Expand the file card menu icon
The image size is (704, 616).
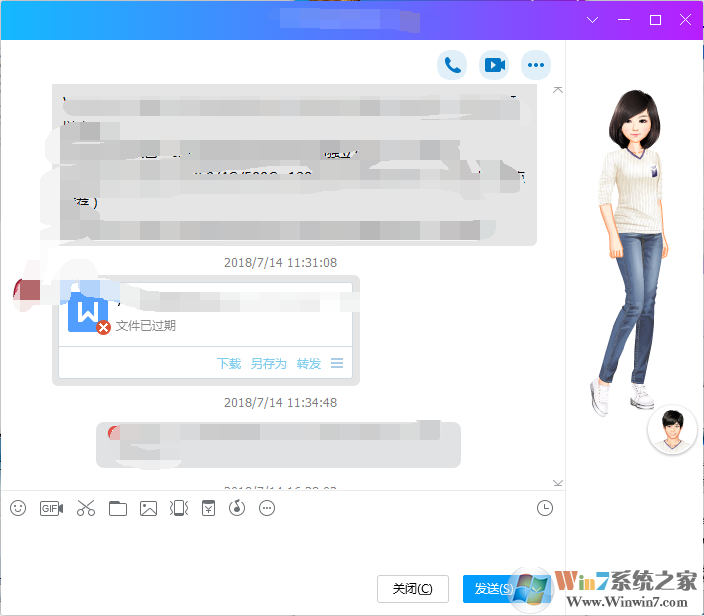337,363
